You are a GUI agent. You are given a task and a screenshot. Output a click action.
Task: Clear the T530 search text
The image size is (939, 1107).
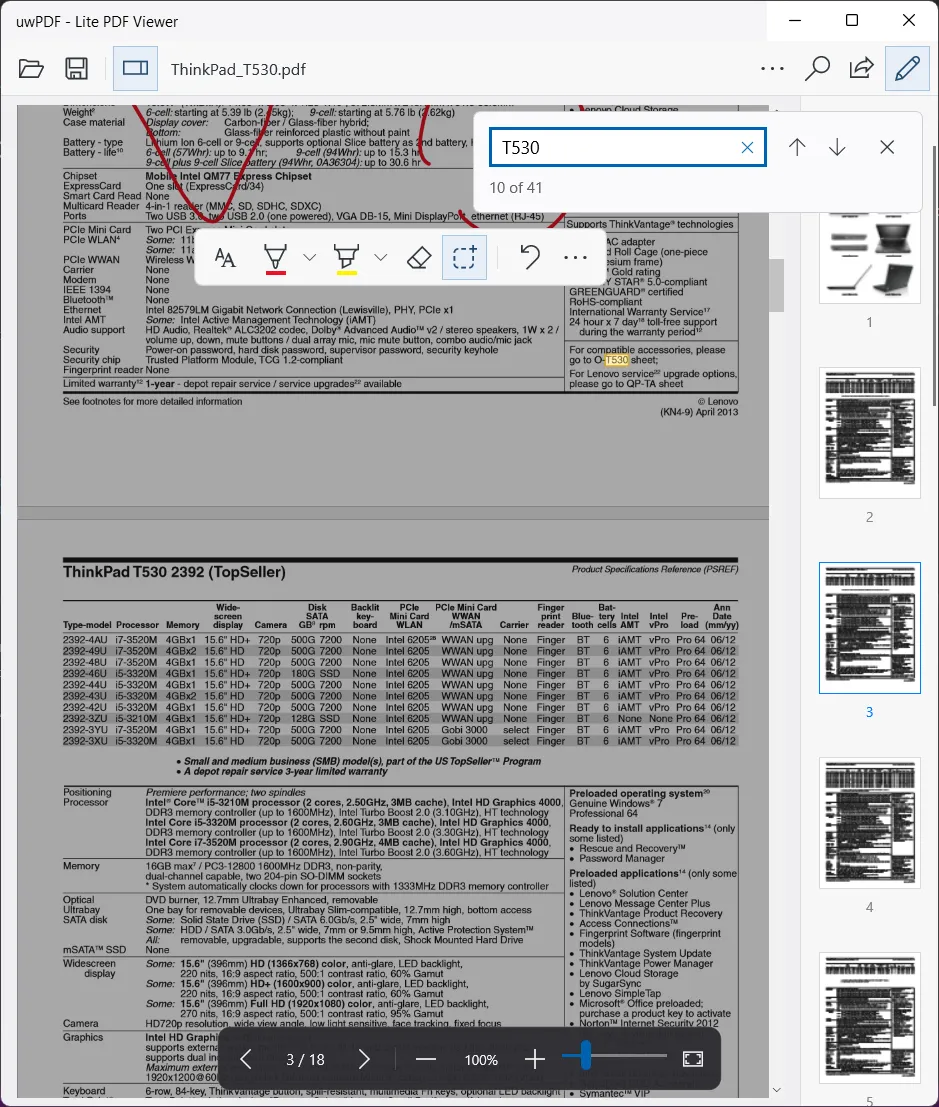coord(747,148)
